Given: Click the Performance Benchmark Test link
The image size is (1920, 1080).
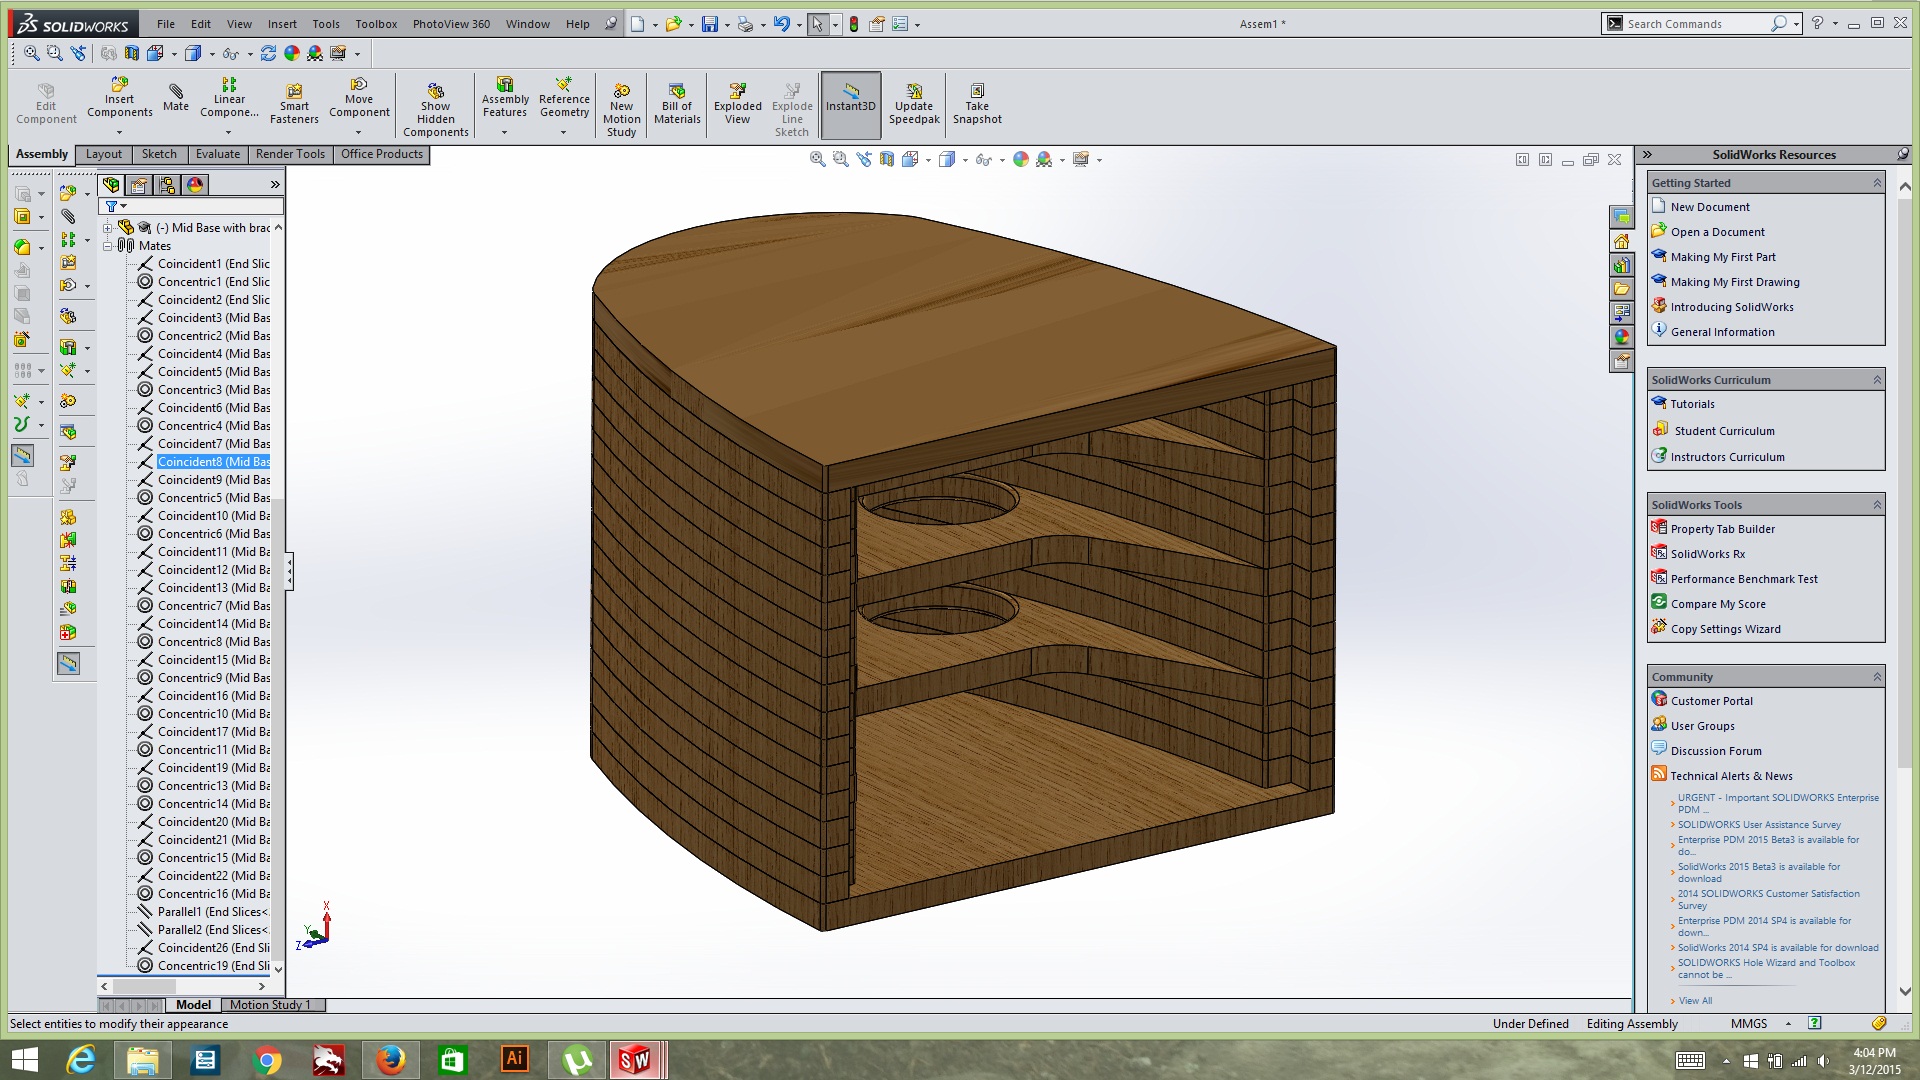Looking at the screenshot, I should click(1744, 579).
